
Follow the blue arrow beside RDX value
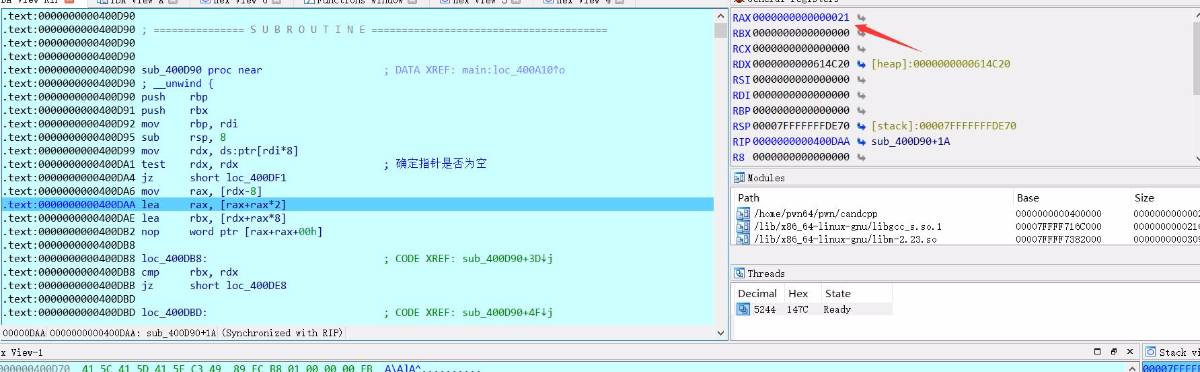[860, 64]
